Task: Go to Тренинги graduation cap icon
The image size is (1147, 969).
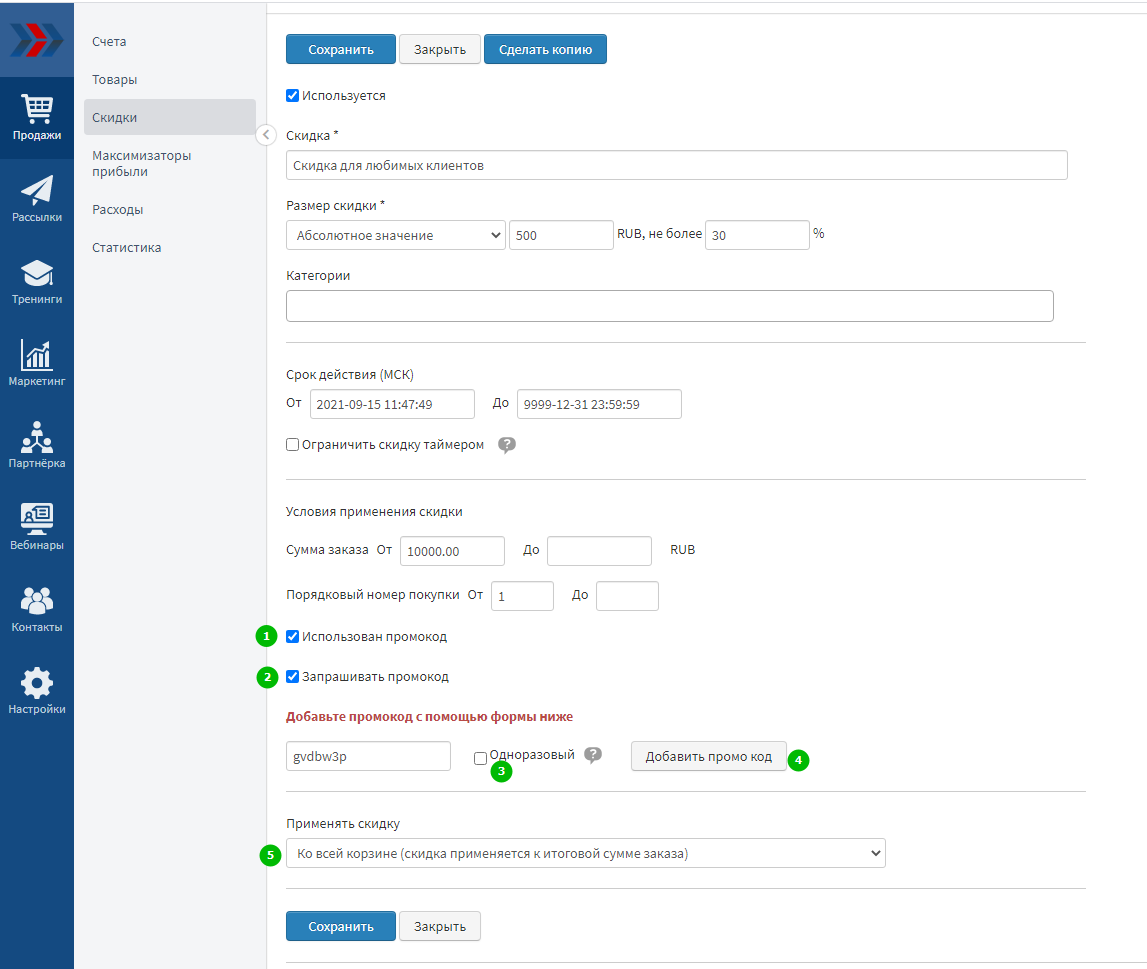Action: pyautogui.click(x=37, y=282)
